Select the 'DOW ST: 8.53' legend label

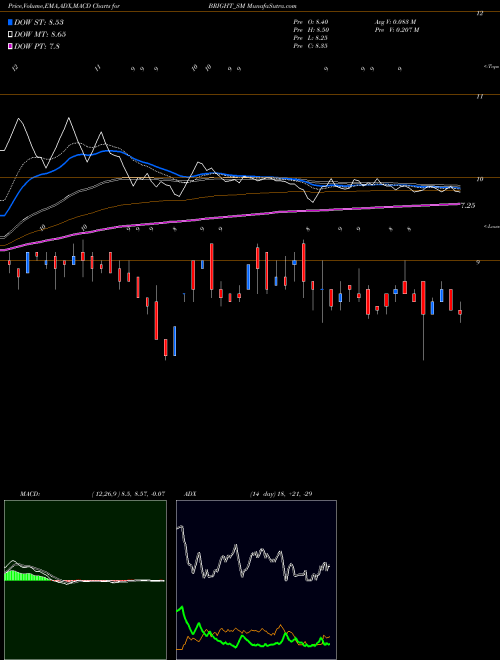[x=39, y=22]
